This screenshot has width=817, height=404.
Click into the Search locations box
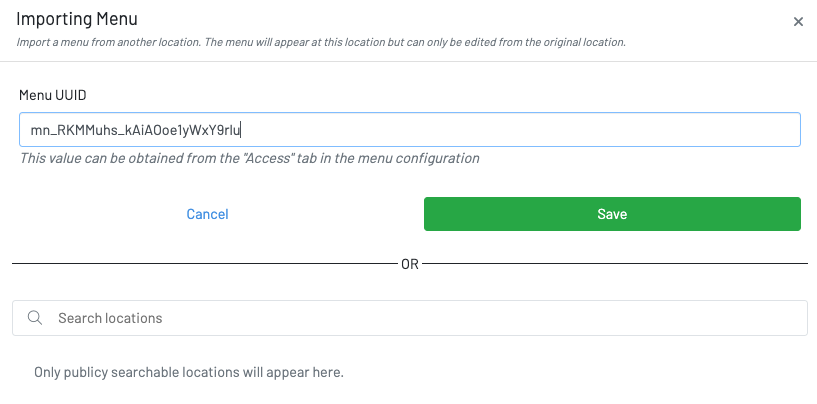(x=420, y=318)
